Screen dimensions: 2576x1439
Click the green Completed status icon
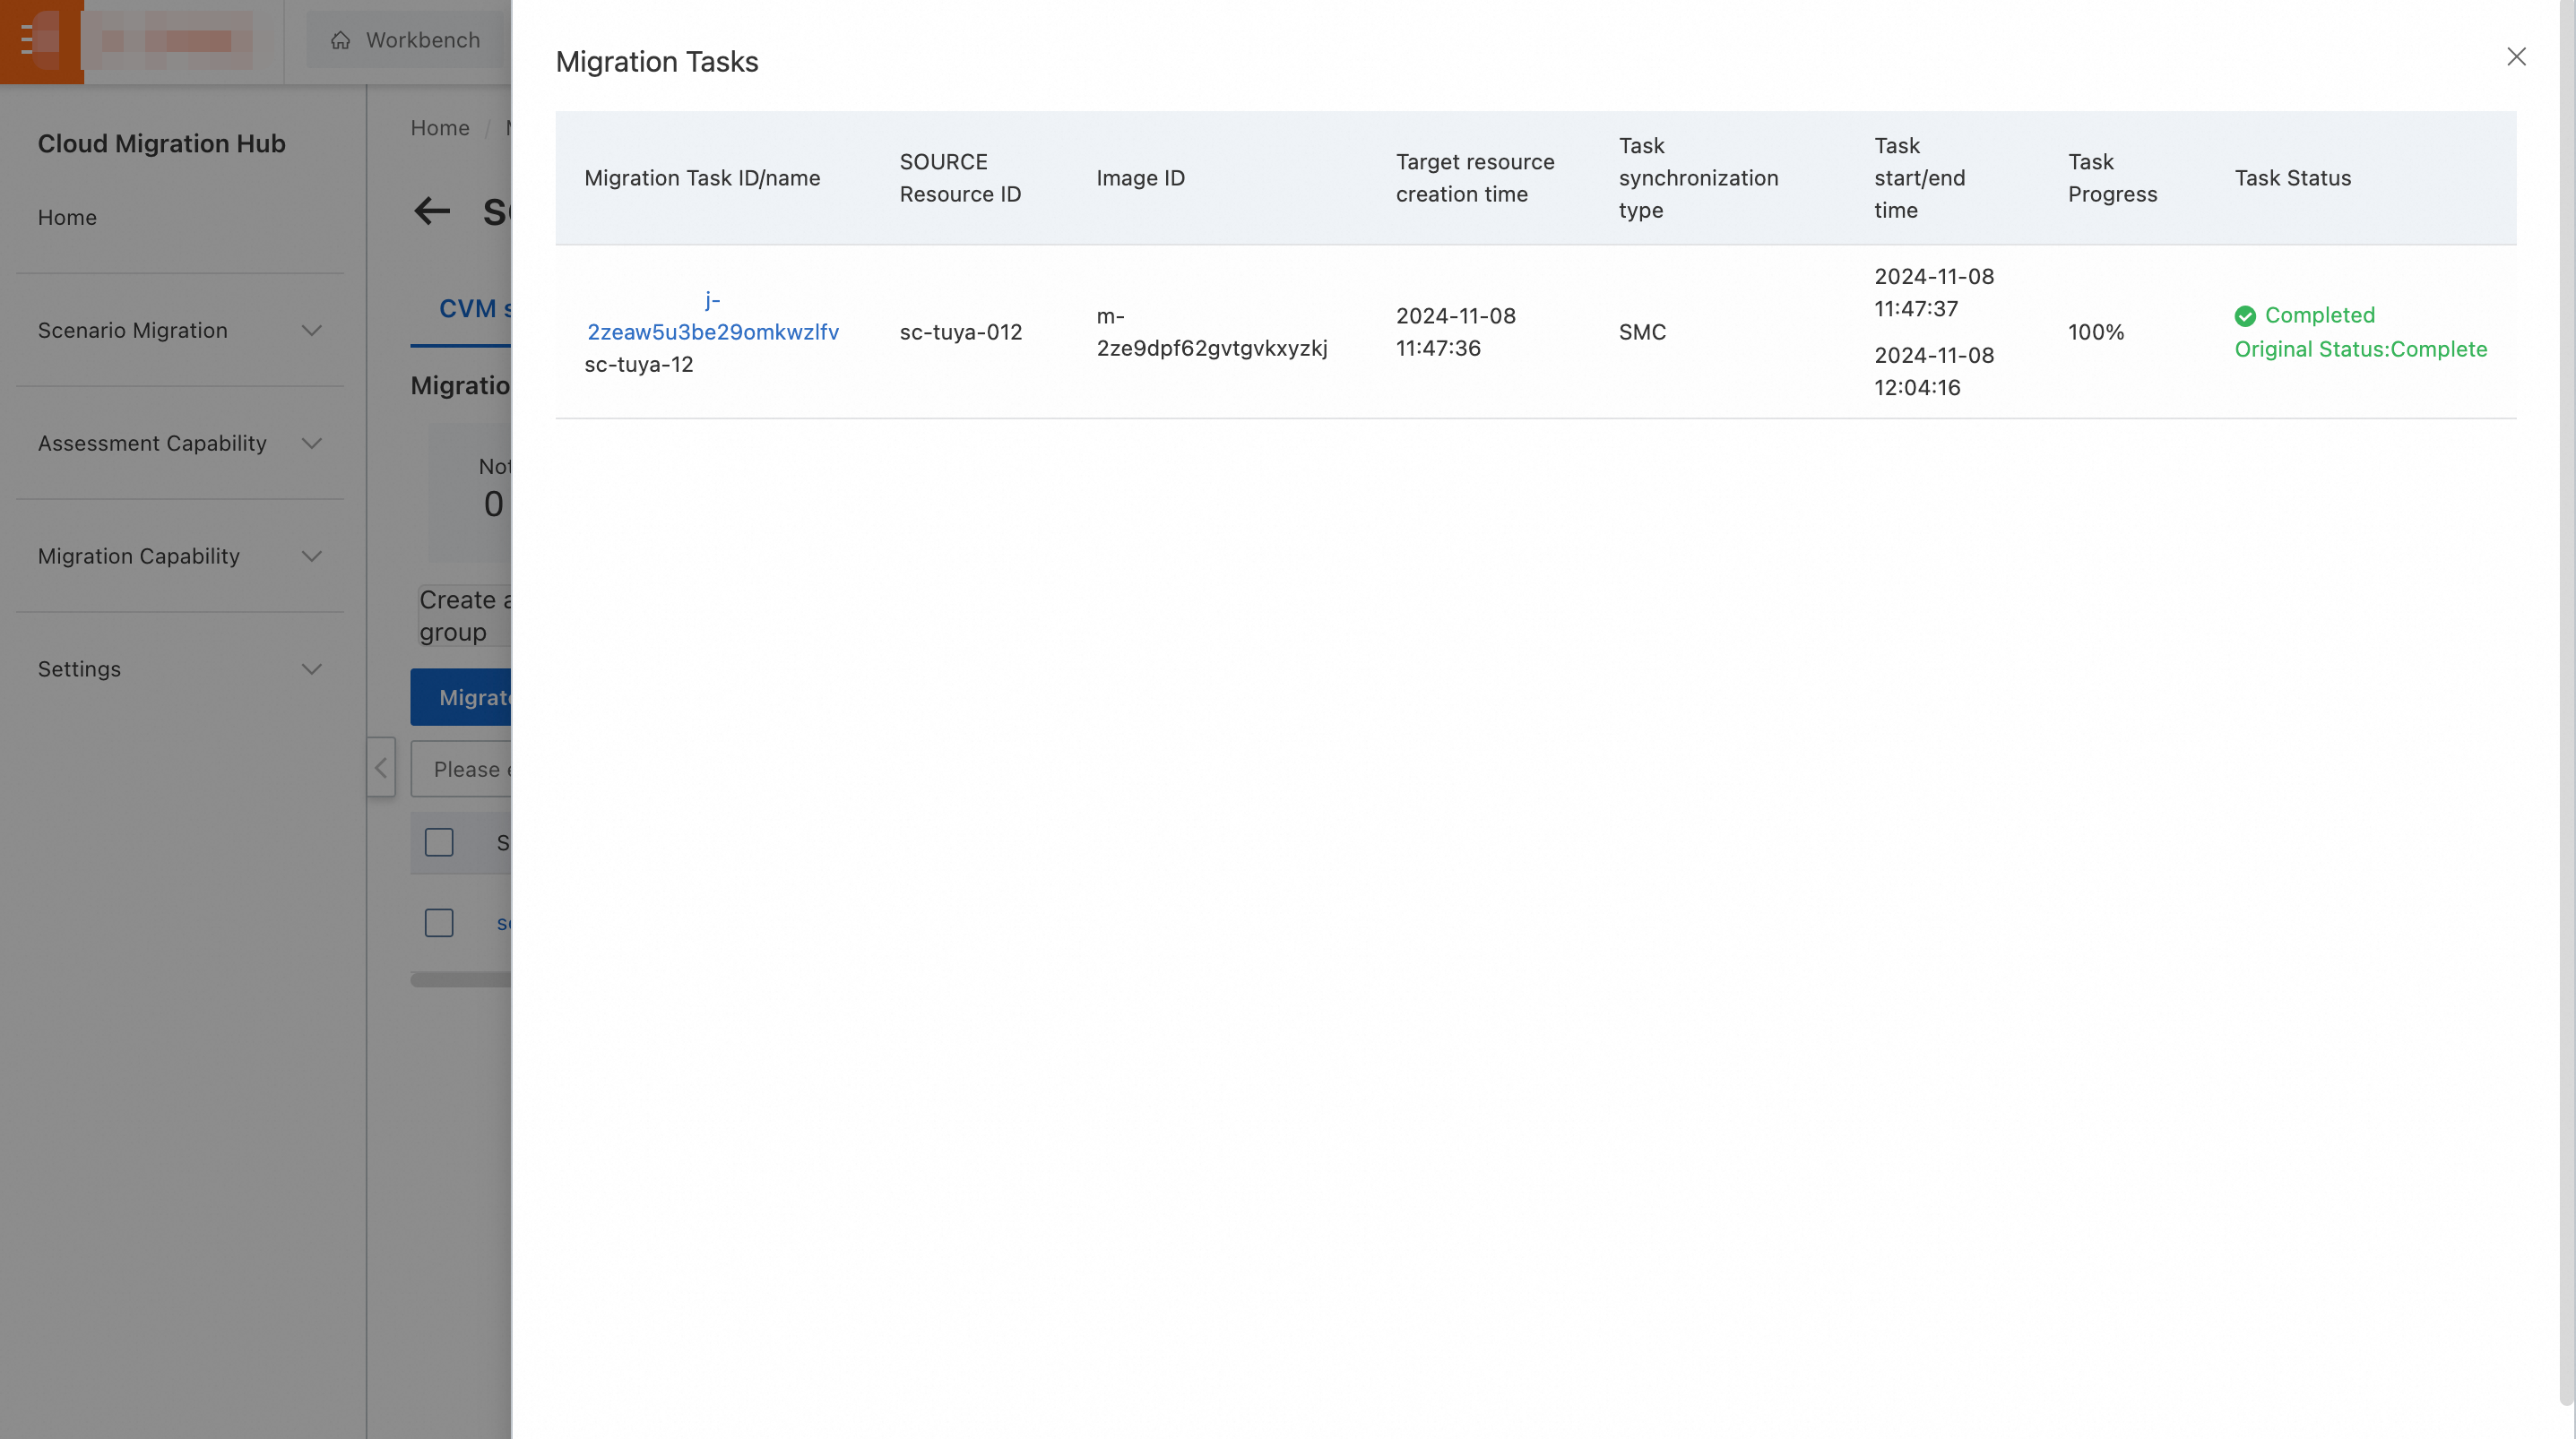coord(2244,316)
